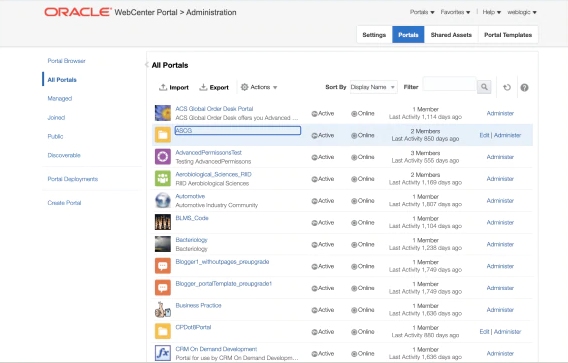Click the Aerobiological_Sciences_RID green icon
The image size is (568, 363).
click(163, 179)
